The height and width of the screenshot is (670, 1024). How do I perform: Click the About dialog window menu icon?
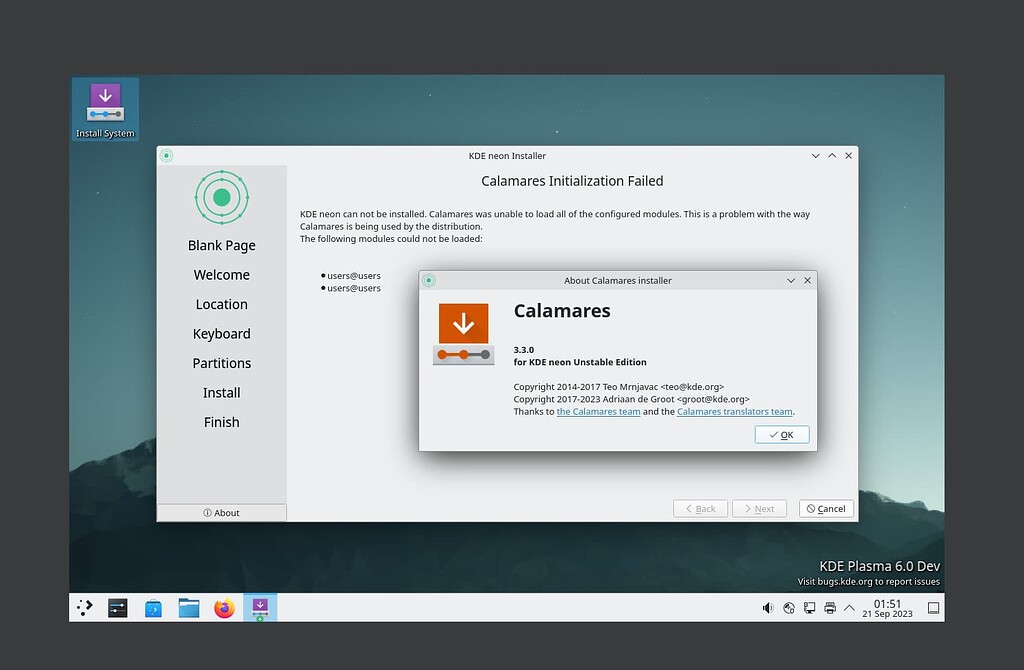(429, 280)
